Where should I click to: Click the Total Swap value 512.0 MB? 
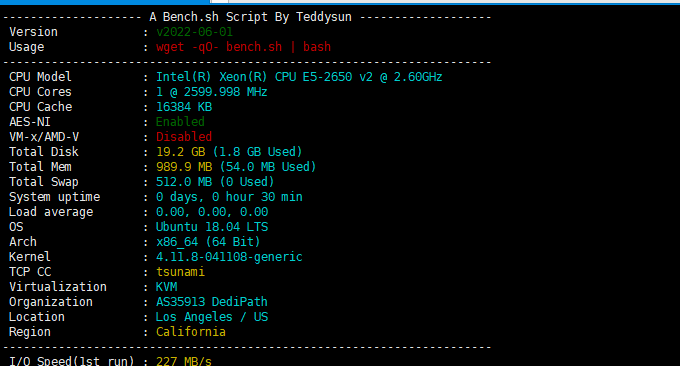(184, 182)
